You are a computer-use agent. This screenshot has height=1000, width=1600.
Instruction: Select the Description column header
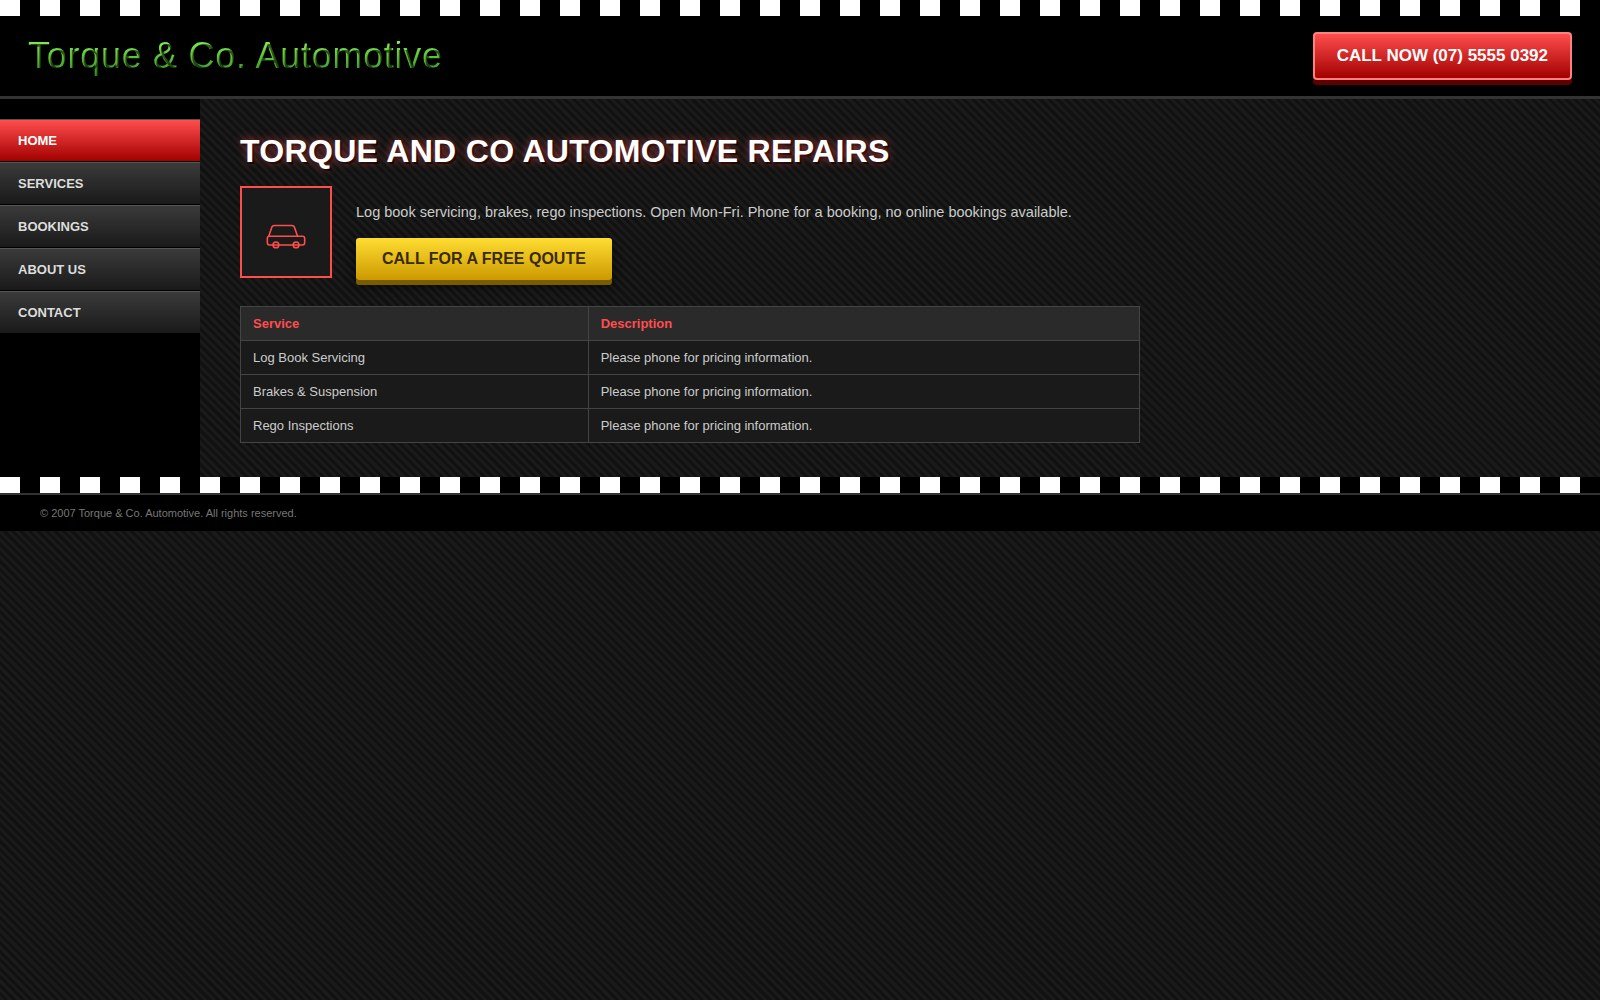(x=864, y=324)
